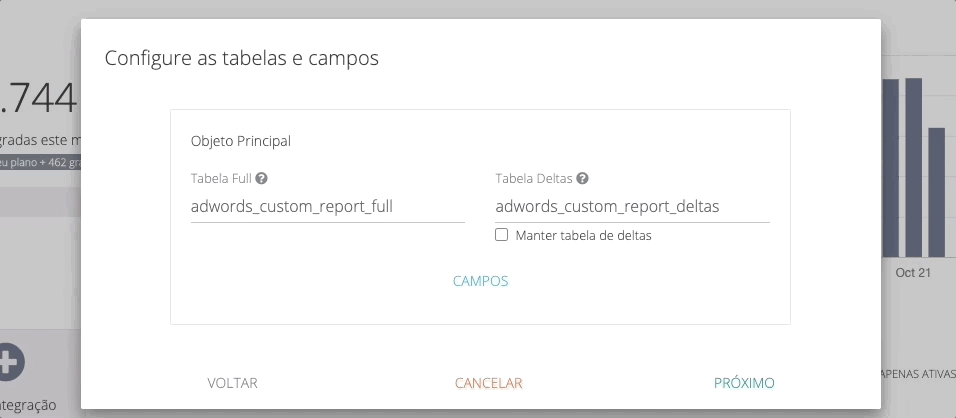The height and width of the screenshot is (418, 956).
Task: Click the 'Manter tabela de deltas' label text
Action: [x=583, y=236]
